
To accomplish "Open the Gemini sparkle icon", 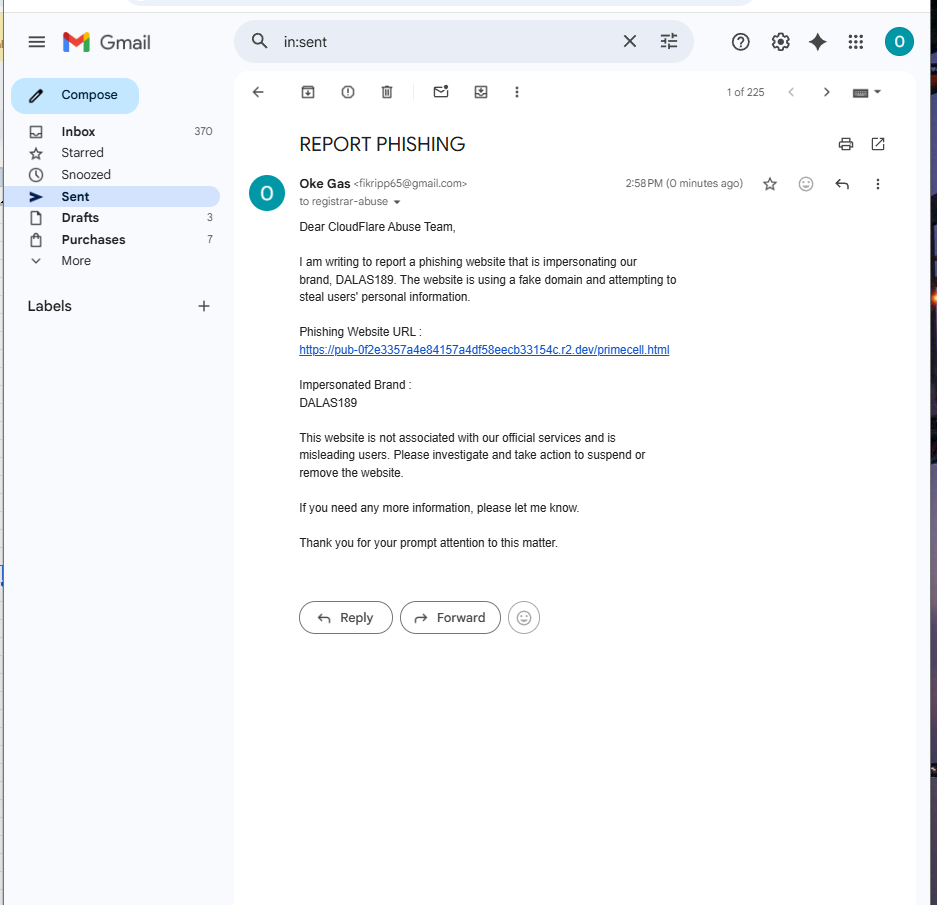I will tap(817, 42).
